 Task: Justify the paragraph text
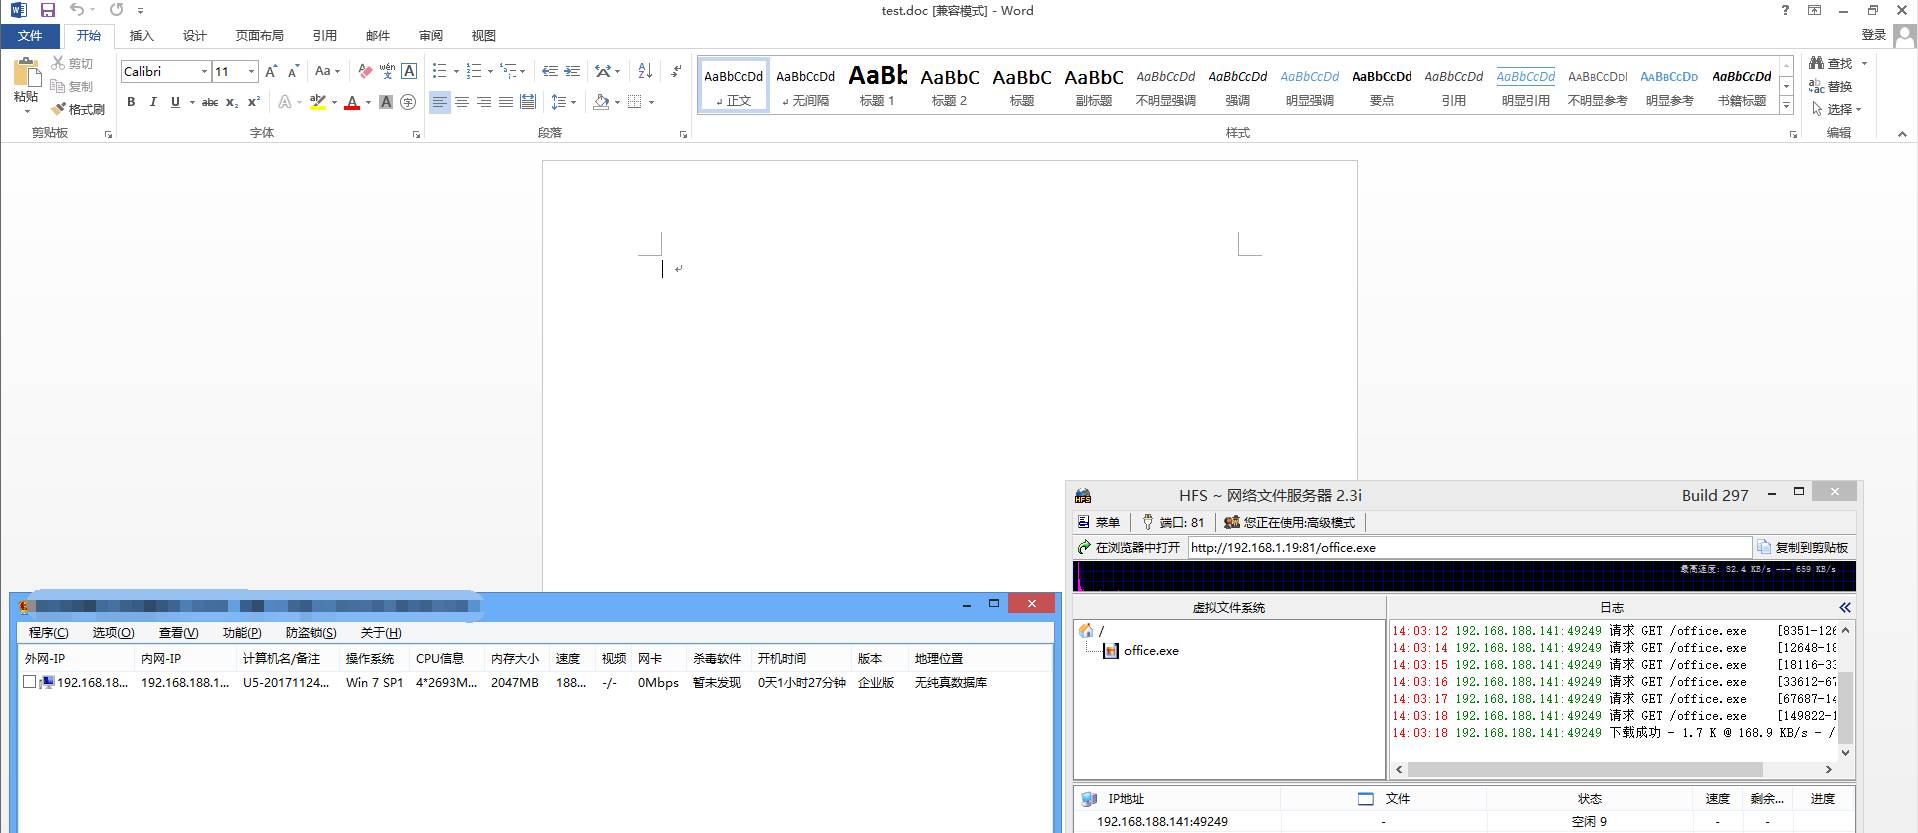506,102
